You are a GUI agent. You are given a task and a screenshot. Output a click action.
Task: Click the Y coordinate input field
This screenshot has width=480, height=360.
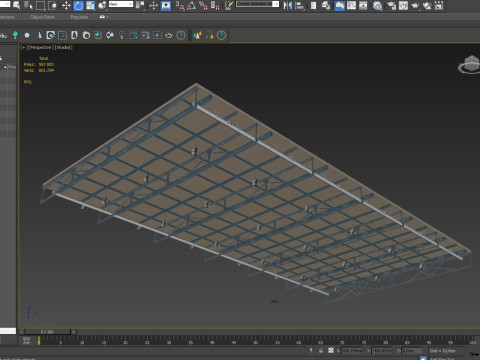[x=382, y=351]
